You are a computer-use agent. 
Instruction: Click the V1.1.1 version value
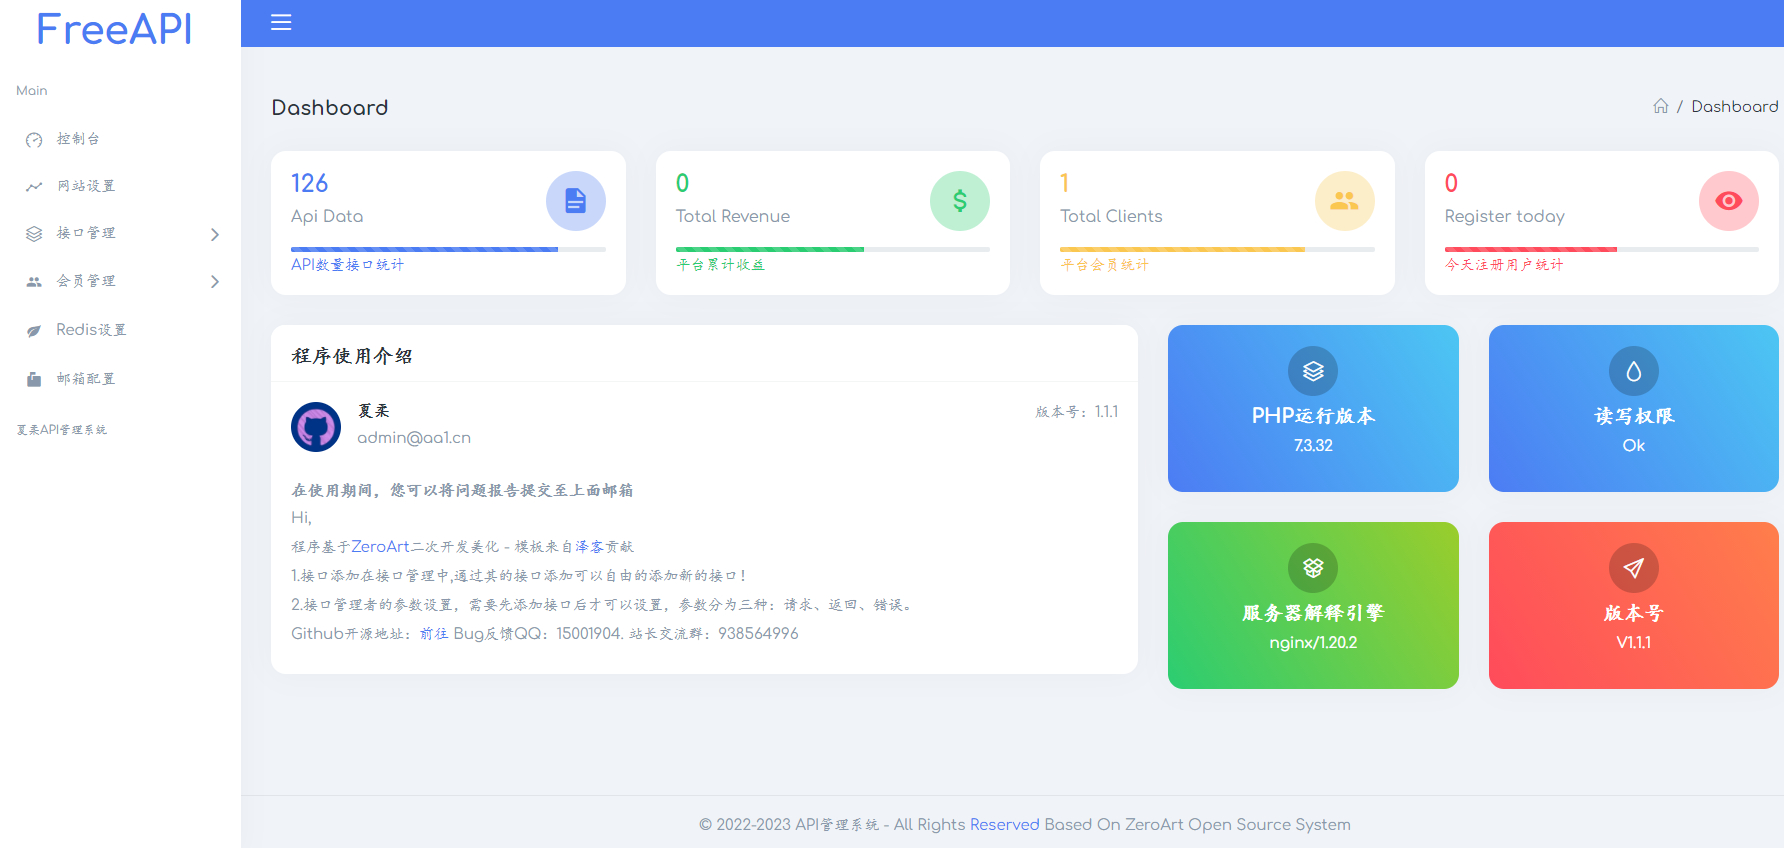(1634, 643)
